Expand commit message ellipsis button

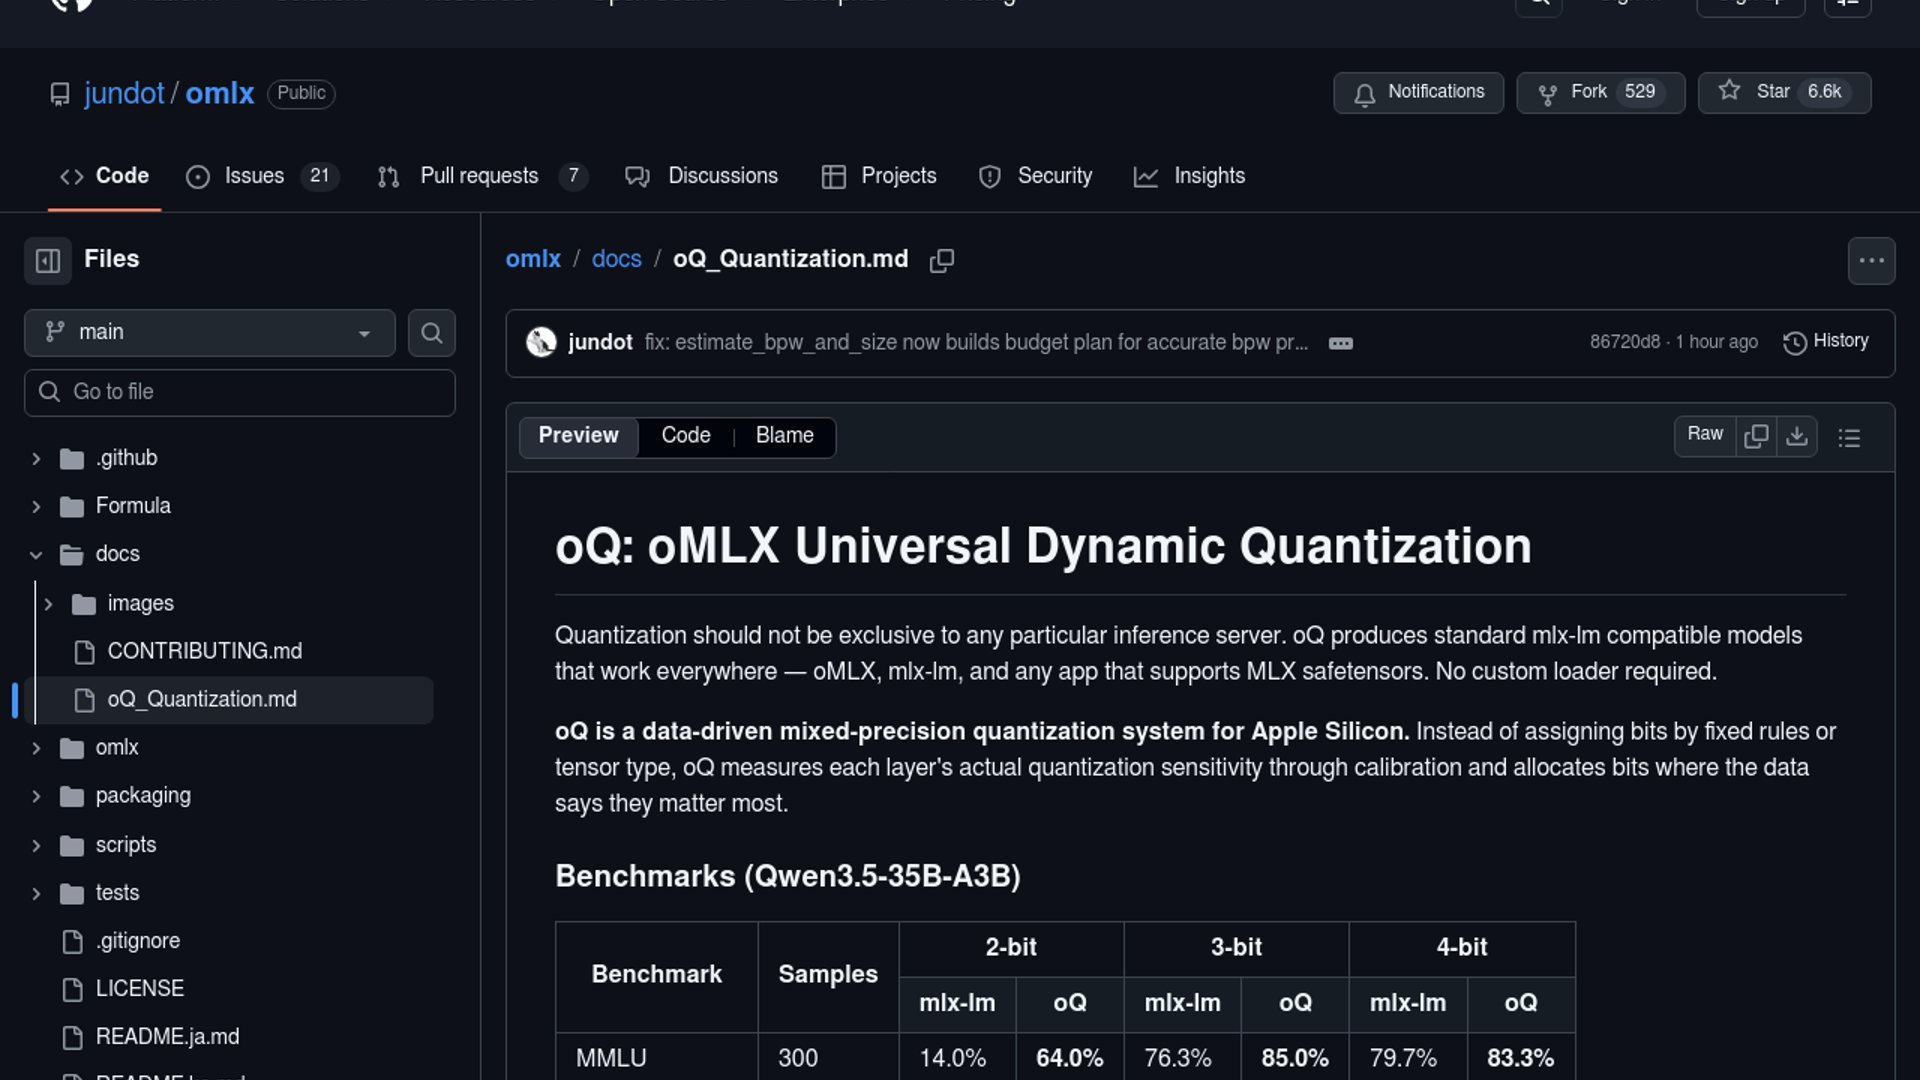[1340, 343]
